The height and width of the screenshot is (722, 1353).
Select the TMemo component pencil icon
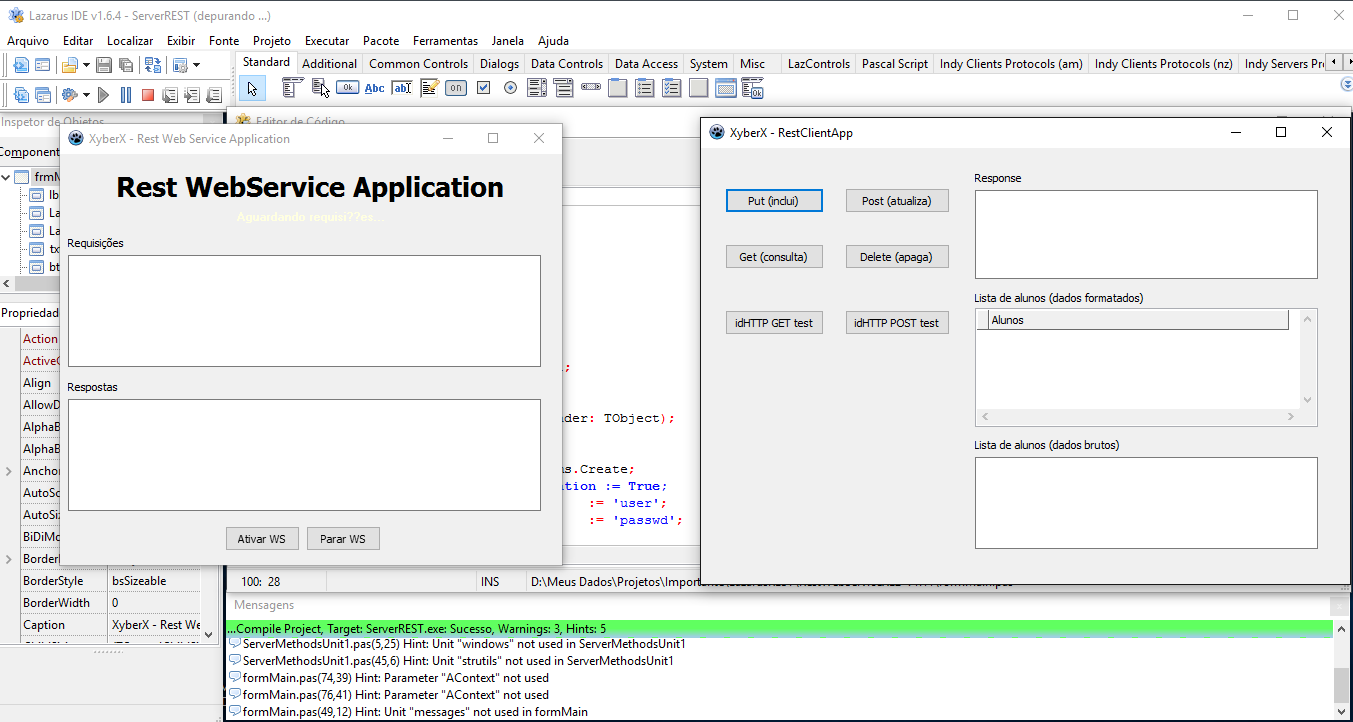tap(429, 88)
